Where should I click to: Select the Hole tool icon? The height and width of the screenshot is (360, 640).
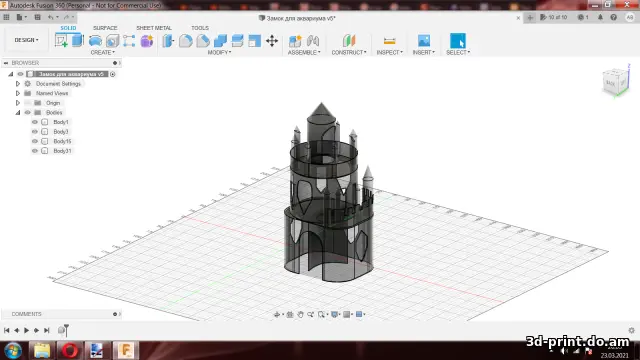tap(112, 41)
